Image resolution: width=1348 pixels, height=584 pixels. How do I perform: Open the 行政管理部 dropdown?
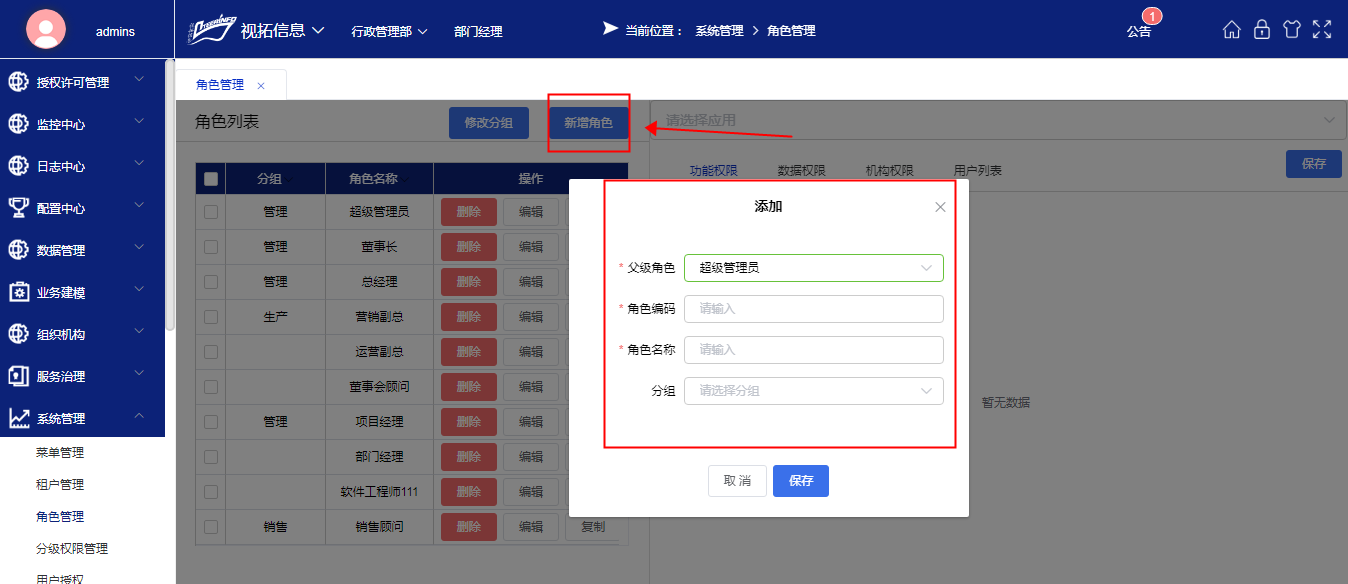coord(390,31)
